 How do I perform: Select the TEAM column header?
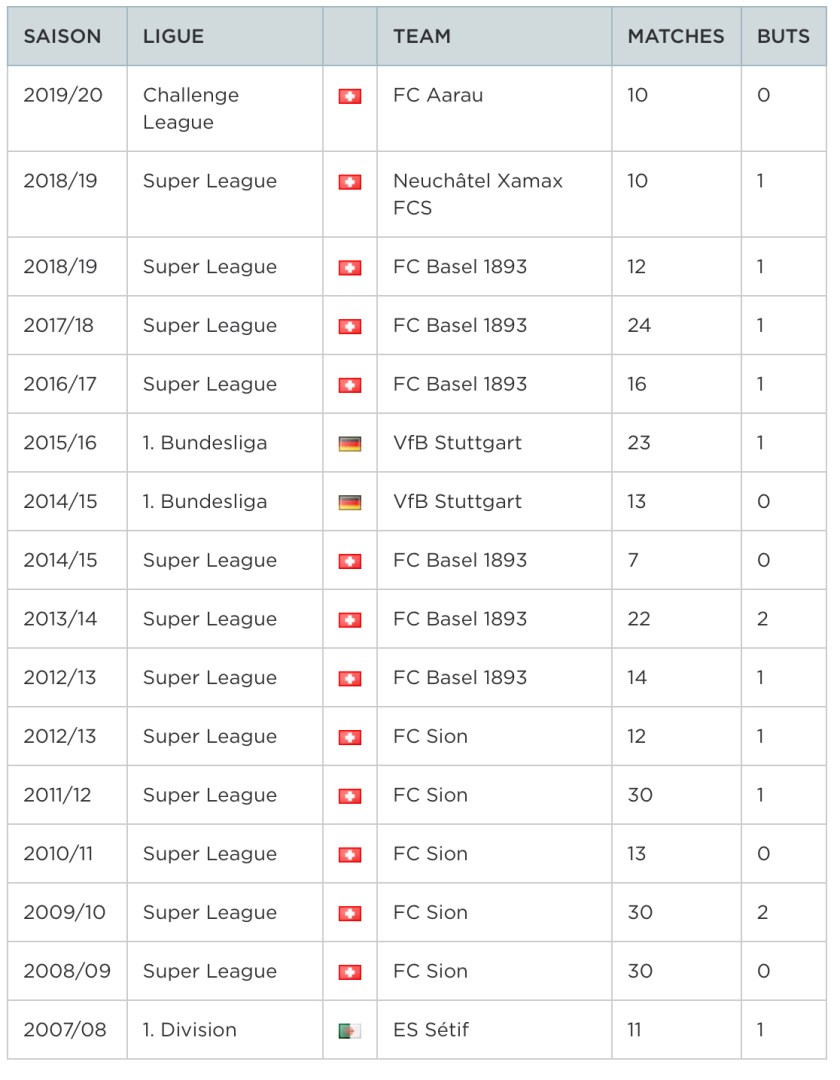[x=422, y=37]
